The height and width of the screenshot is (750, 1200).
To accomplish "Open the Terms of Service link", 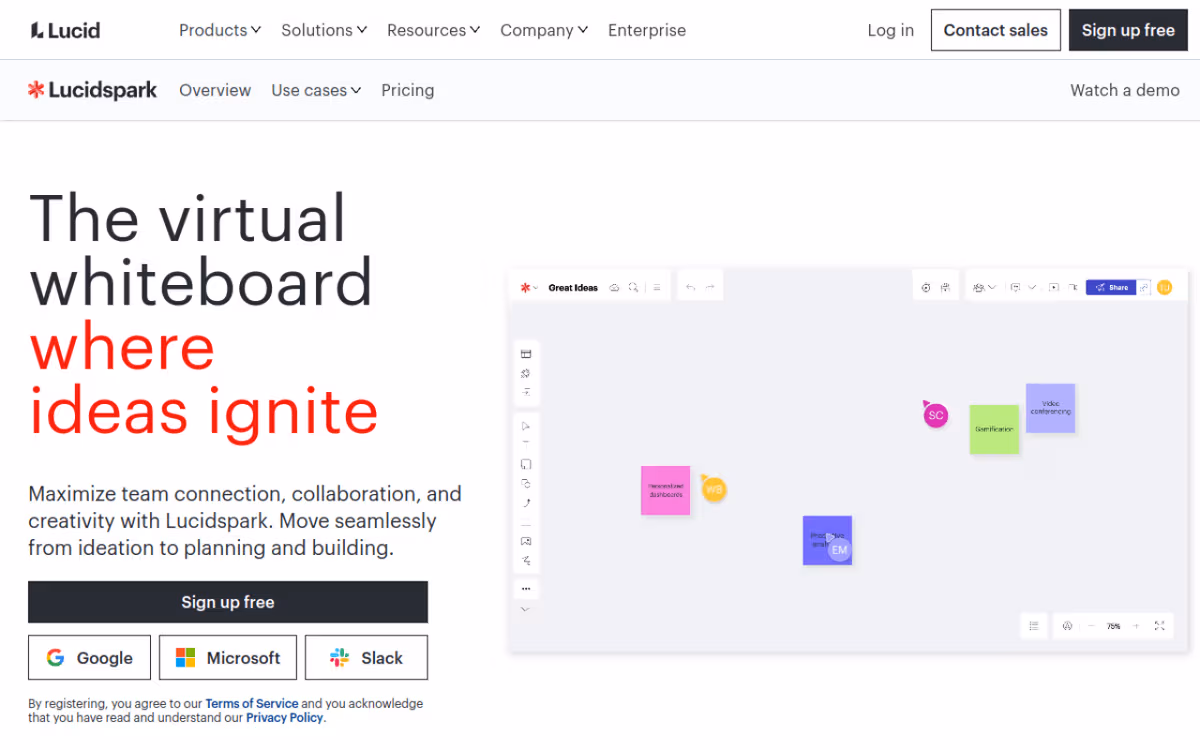I will click(252, 704).
